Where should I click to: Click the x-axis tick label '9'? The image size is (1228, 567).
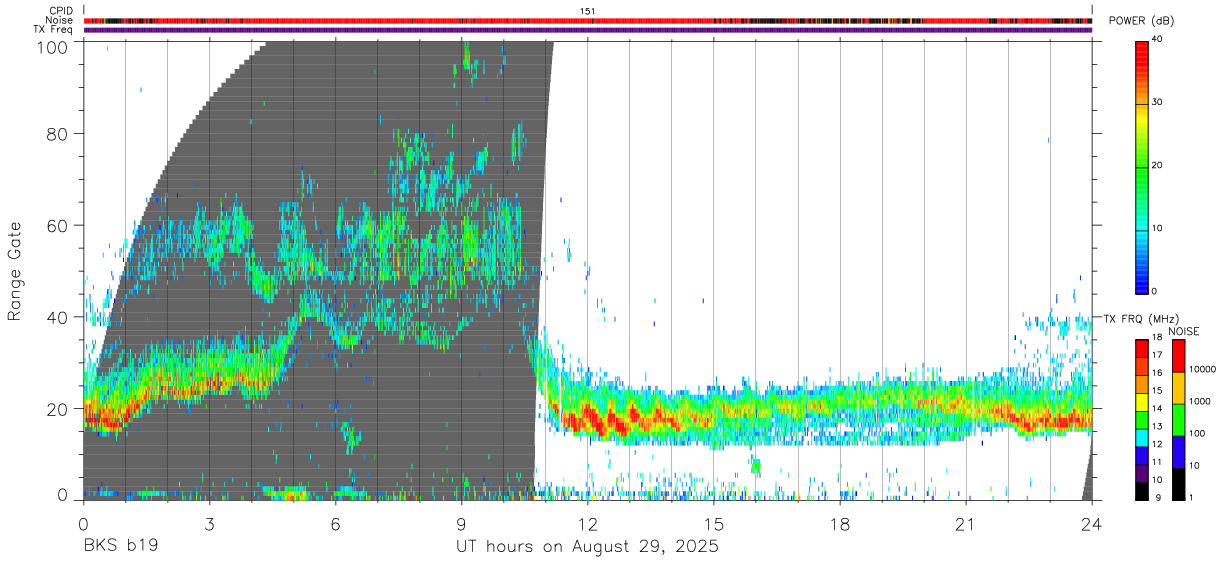click(x=461, y=523)
